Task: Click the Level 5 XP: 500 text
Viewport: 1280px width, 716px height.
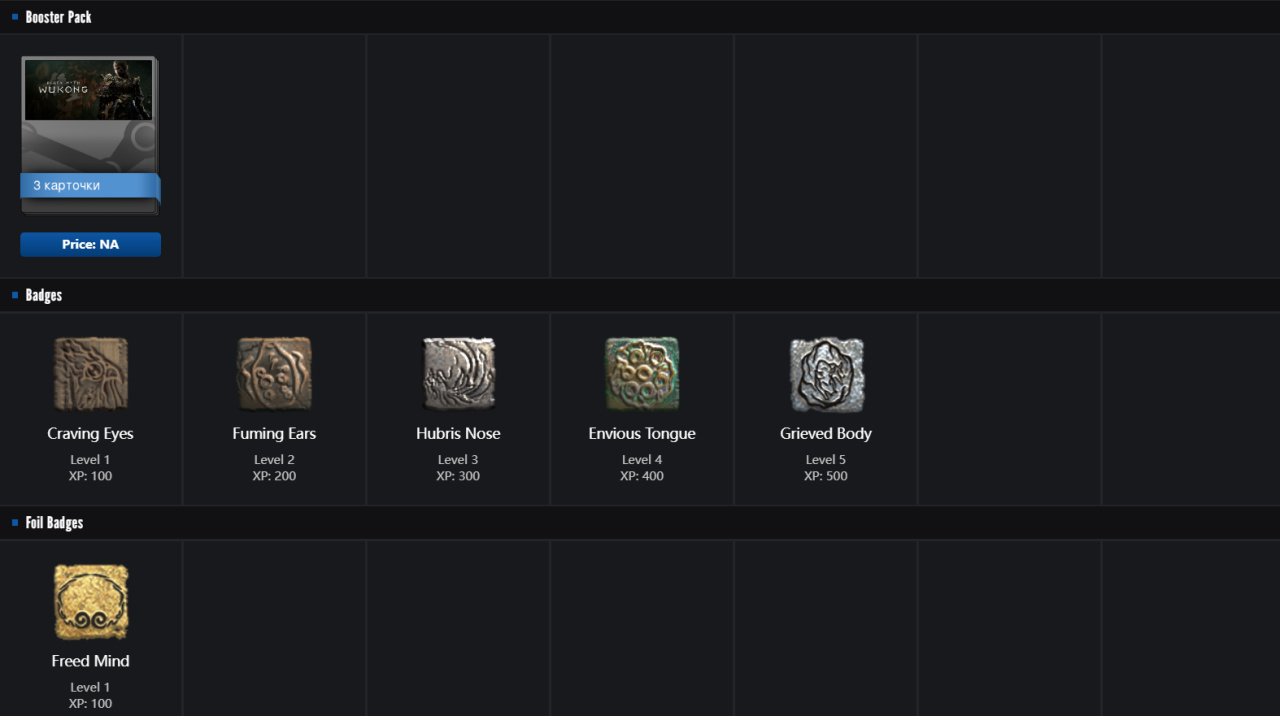Action: click(826, 468)
